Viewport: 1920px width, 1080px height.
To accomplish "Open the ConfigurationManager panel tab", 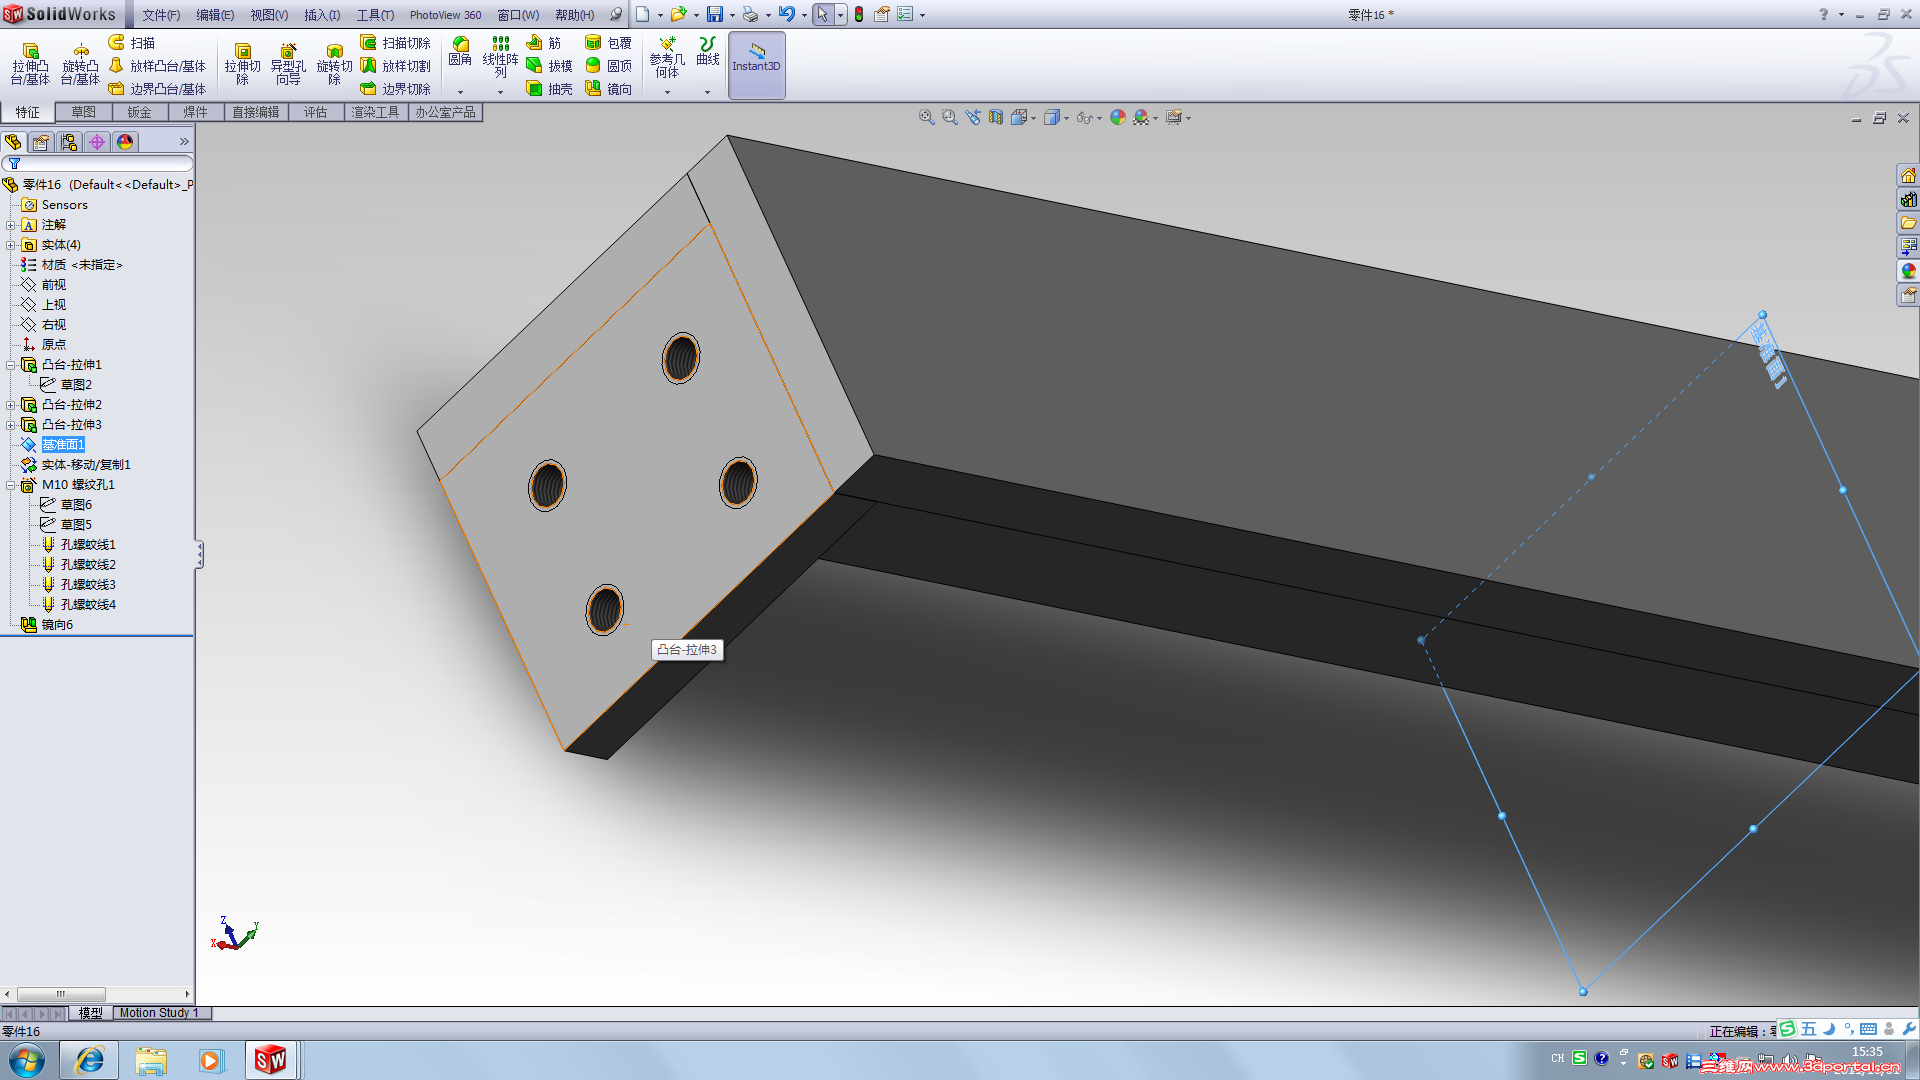I will (x=69, y=142).
